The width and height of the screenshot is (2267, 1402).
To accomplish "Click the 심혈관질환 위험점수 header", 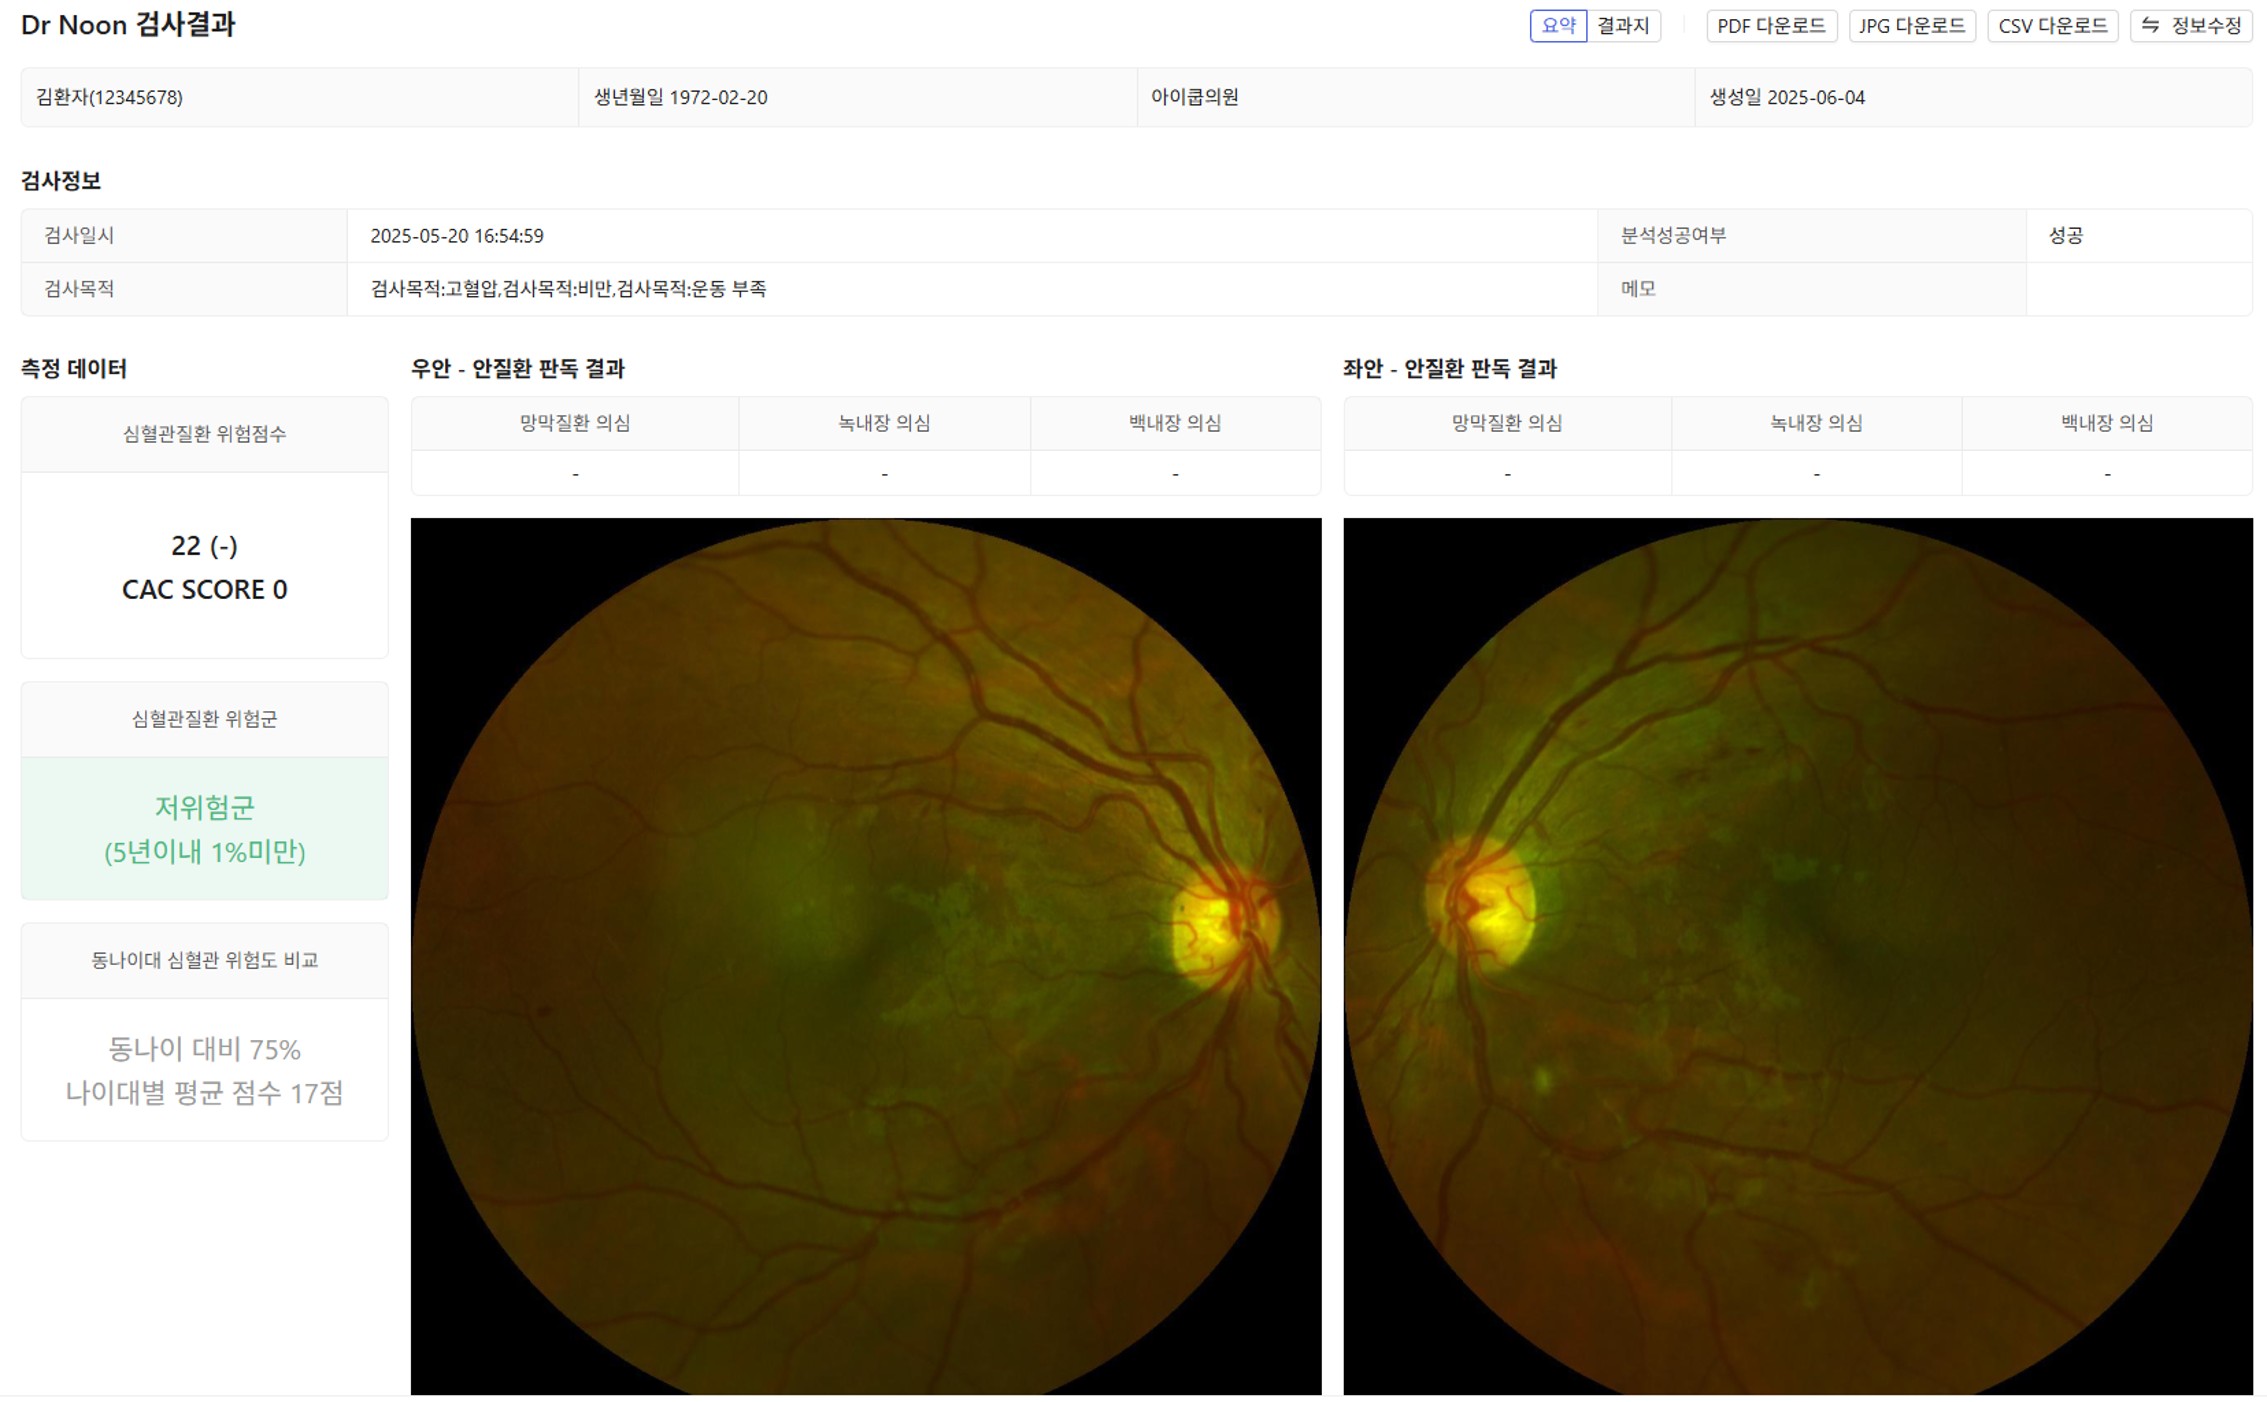I will pos(204,434).
